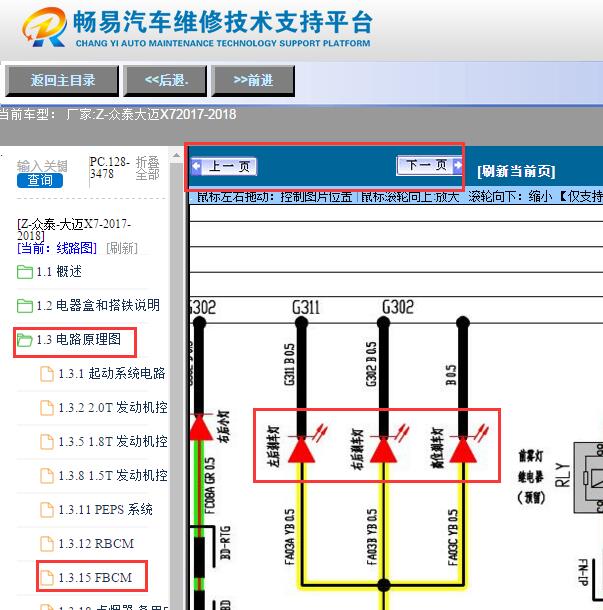Click the 当前：线路图 link

pyautogui.click(x=57, y=248)
